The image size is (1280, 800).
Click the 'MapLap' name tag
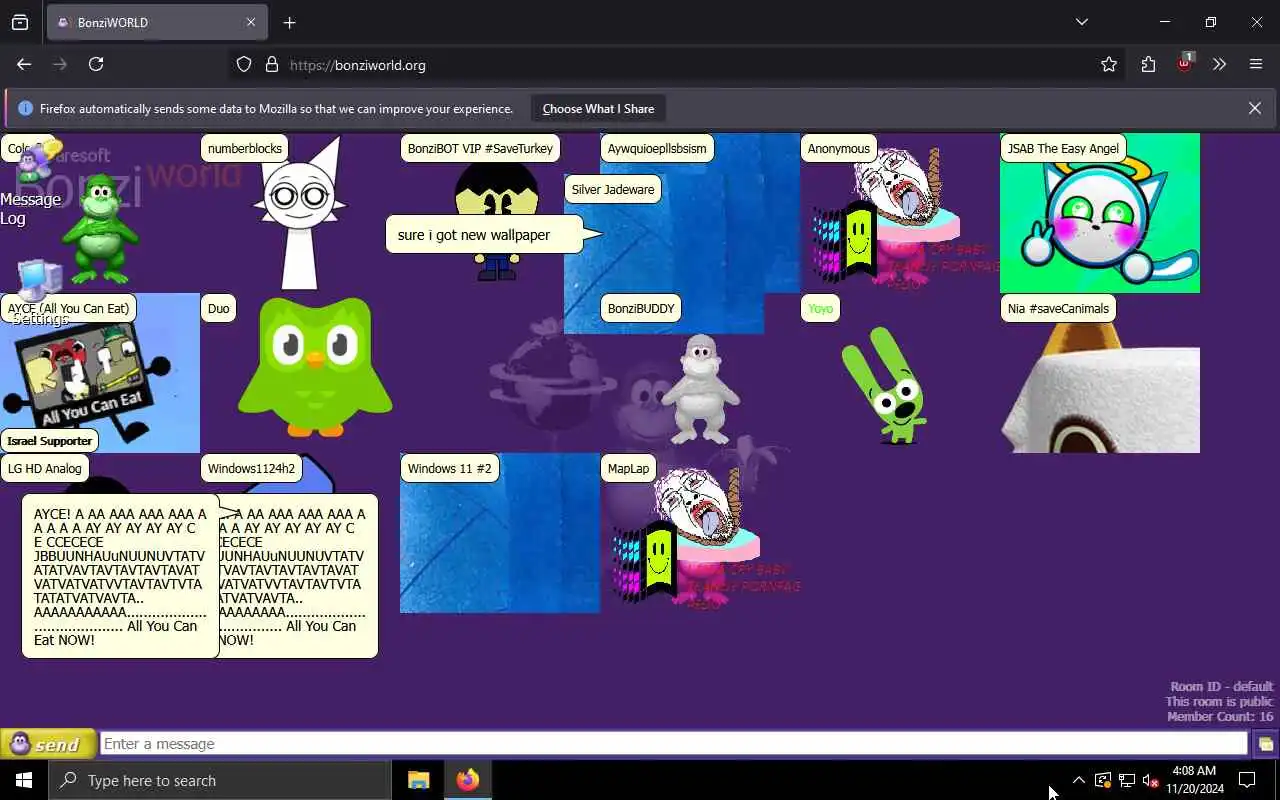point(628,469)
